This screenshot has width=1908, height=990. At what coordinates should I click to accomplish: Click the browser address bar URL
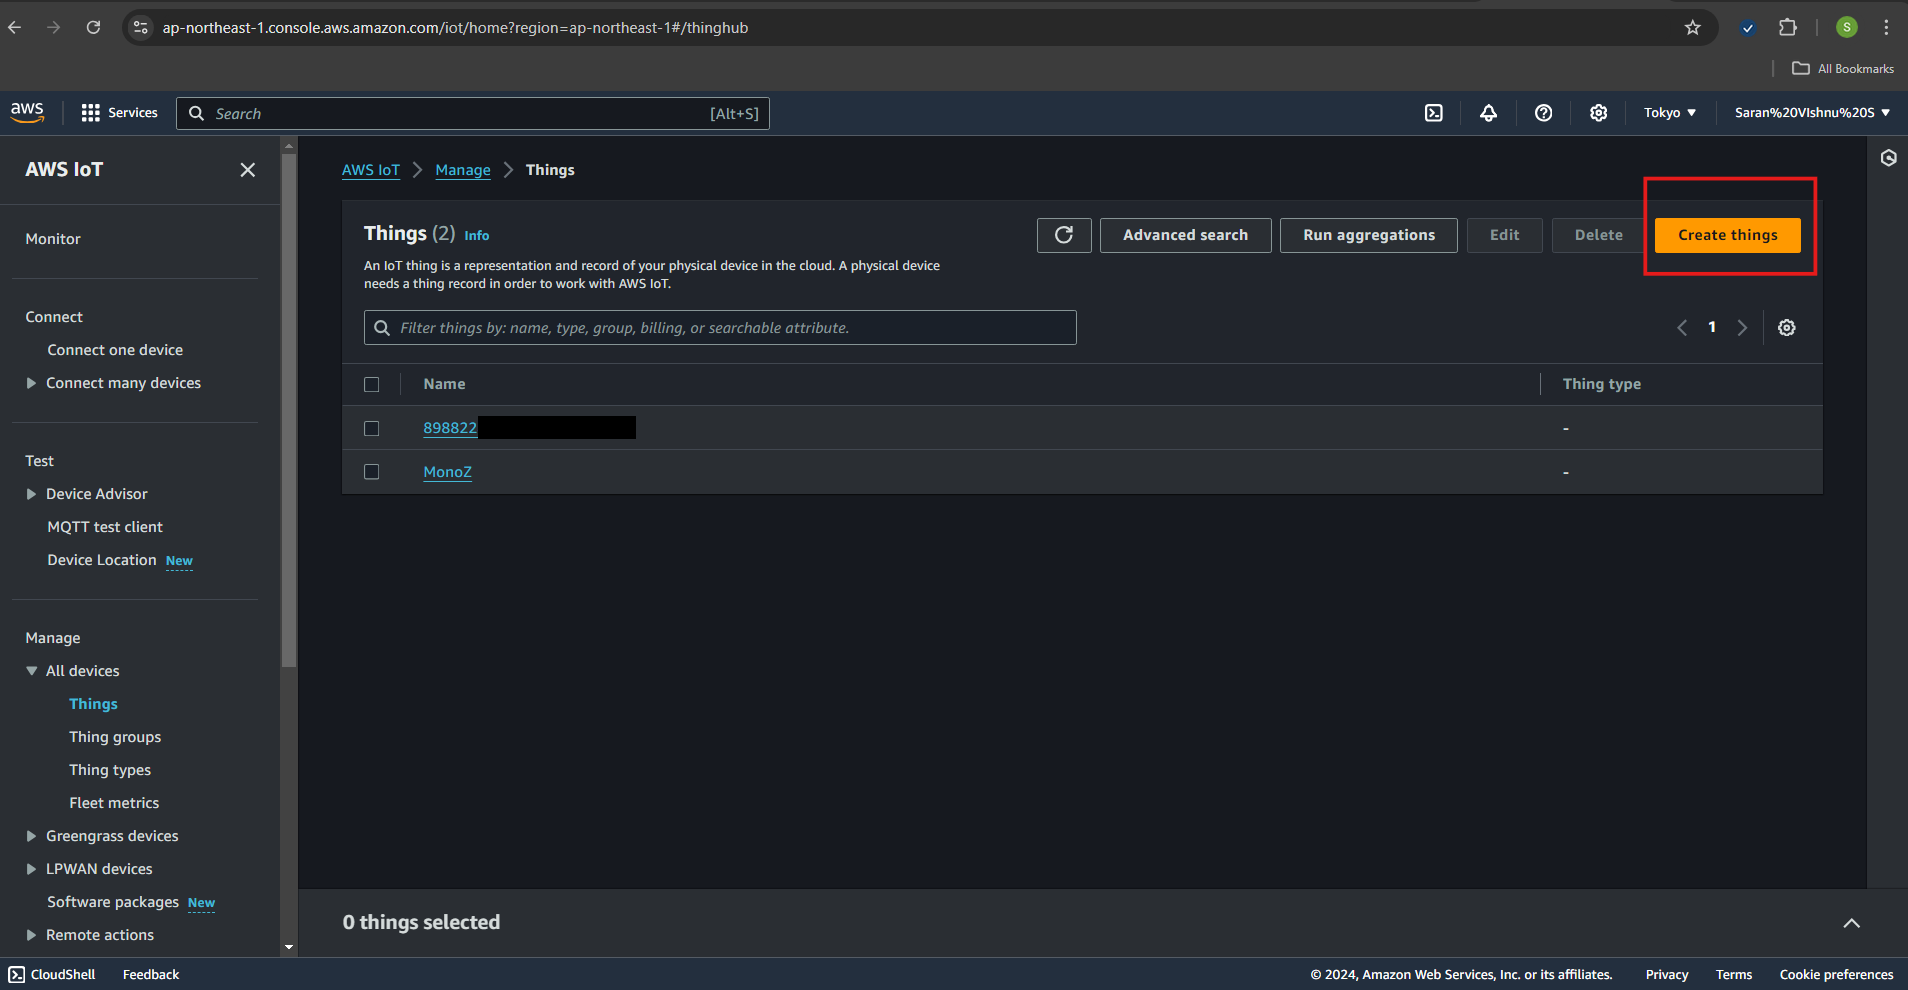coord(455,28)
